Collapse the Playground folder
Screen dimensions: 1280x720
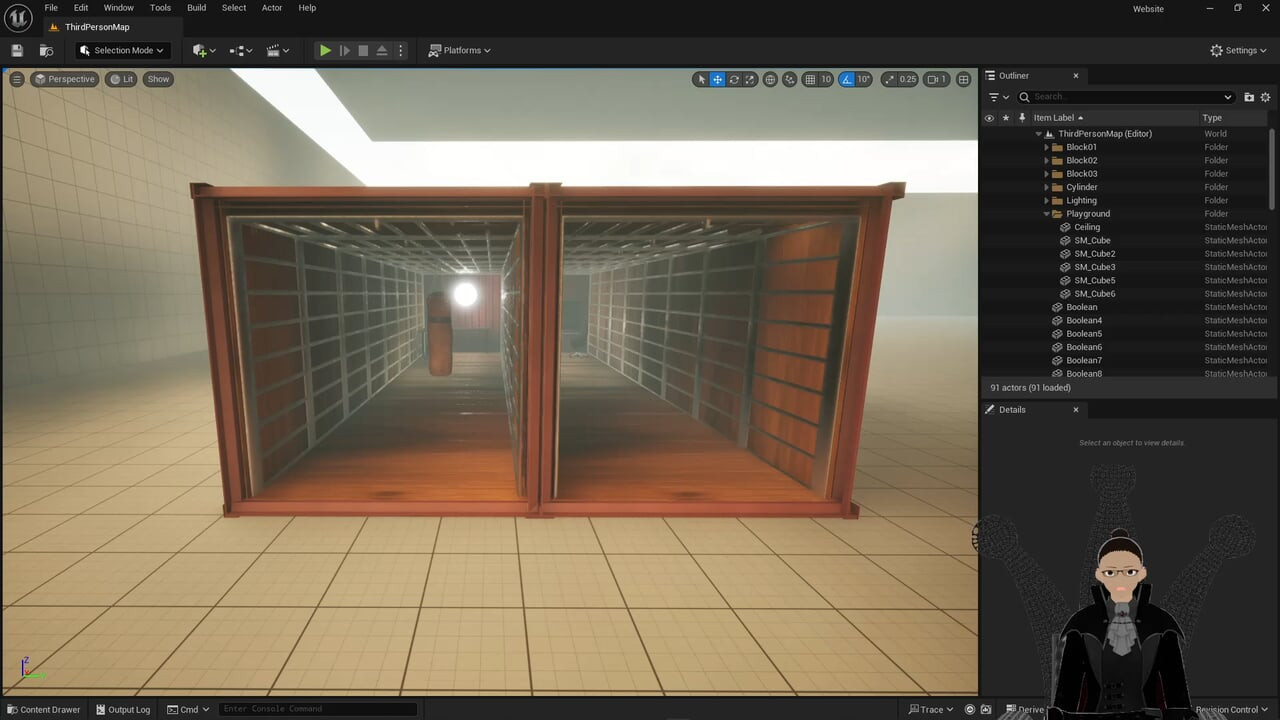pos(1046,214)
